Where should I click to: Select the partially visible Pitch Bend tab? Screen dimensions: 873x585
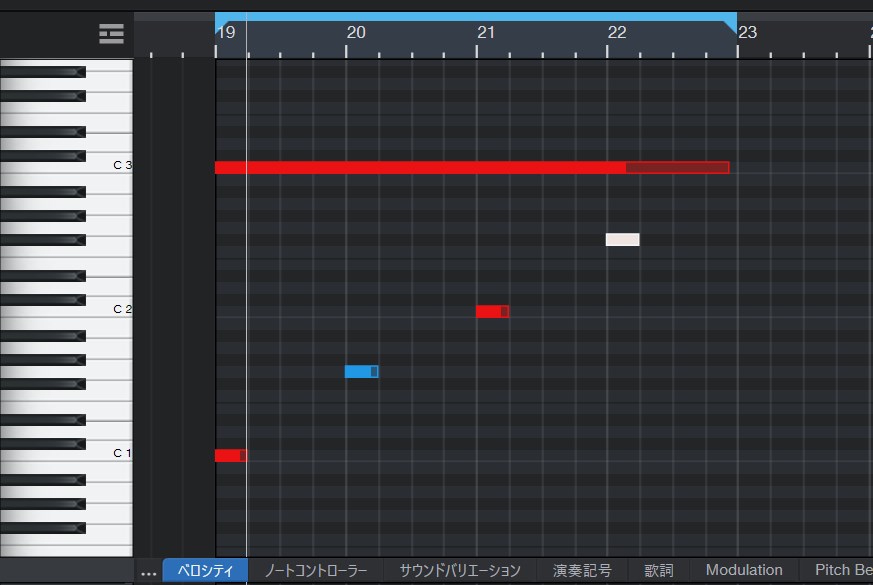tap(842, 571)
